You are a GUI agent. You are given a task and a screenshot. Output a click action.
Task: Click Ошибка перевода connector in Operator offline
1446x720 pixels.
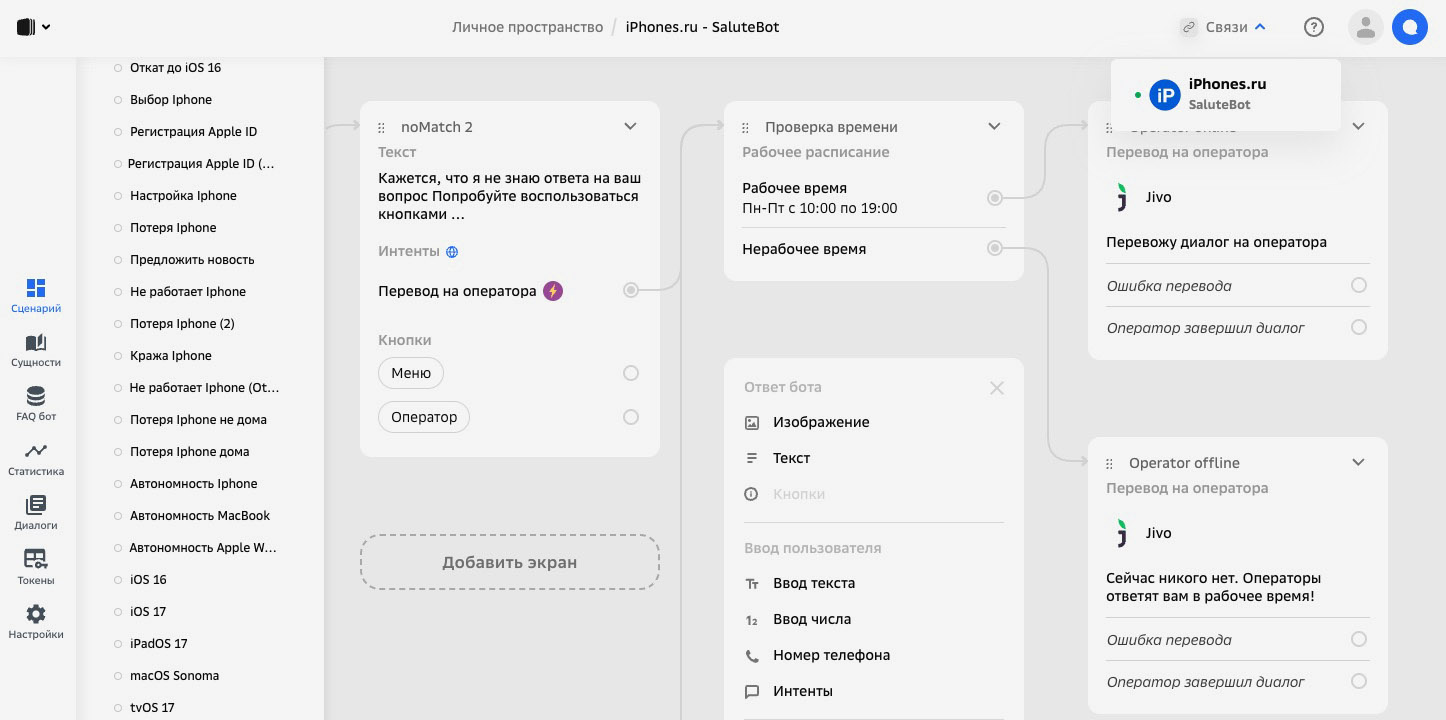1358,640
